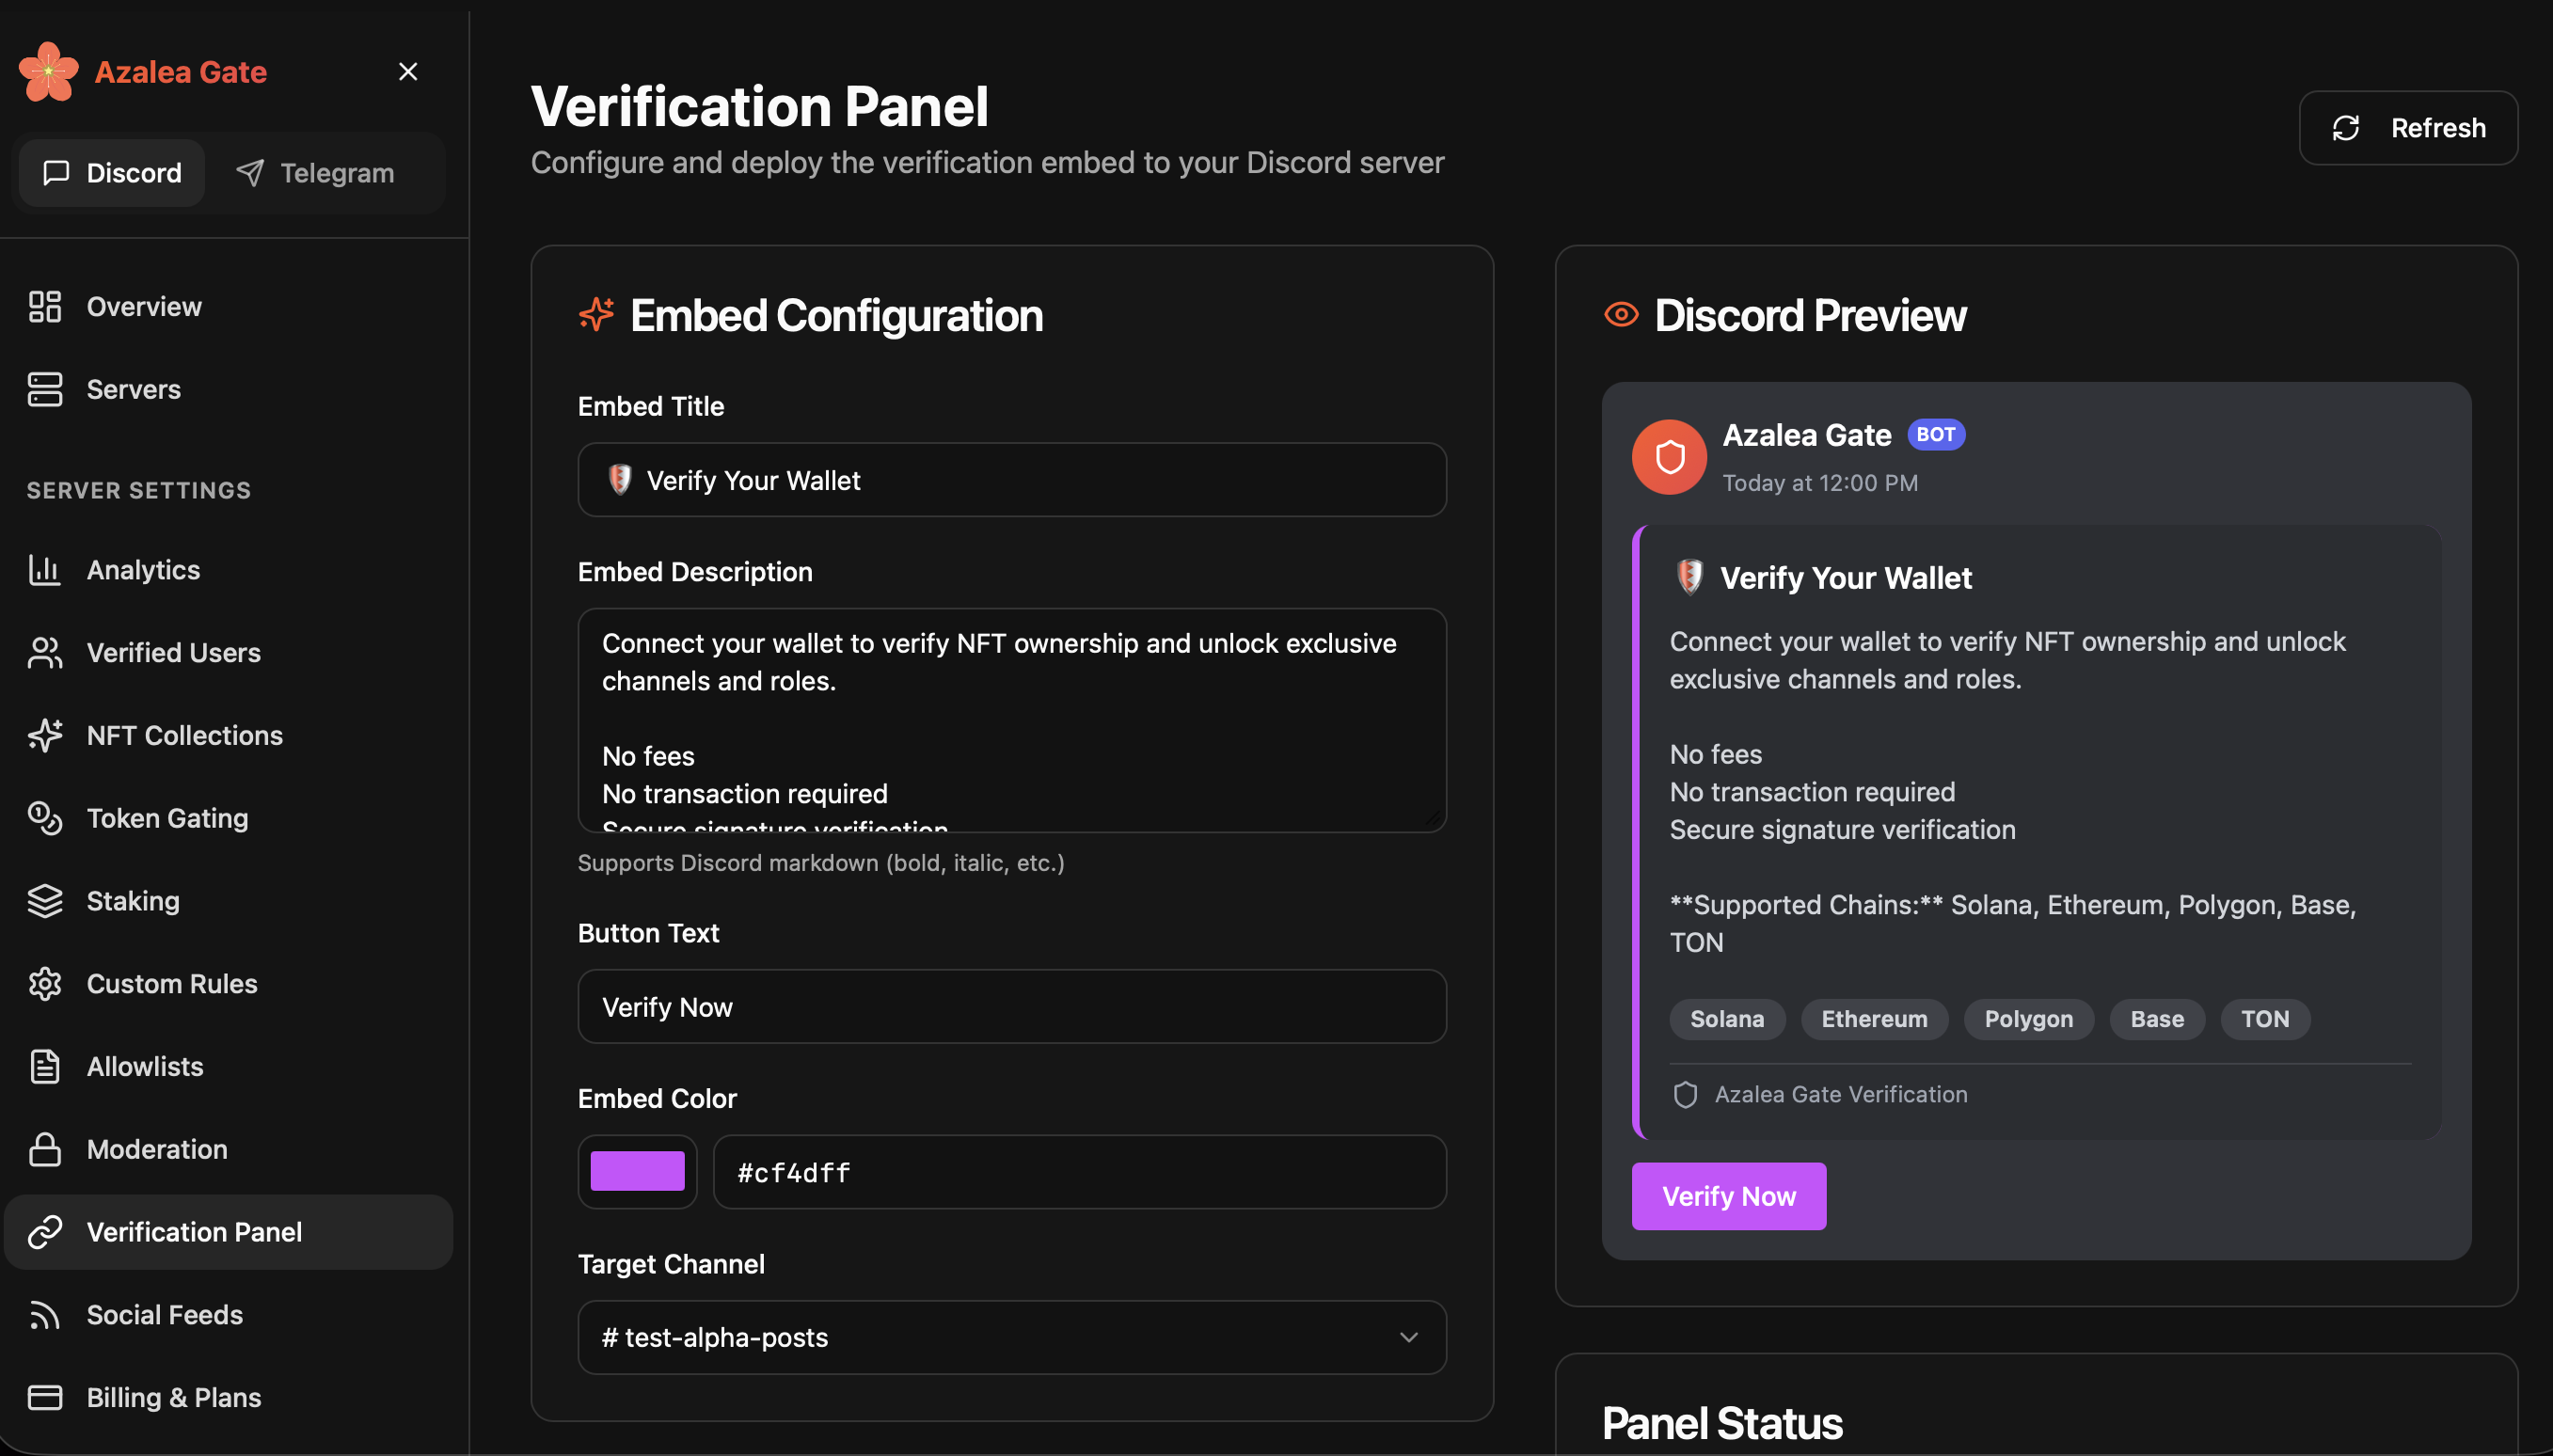2553x1456 pixels.
Task: Open Custom Rules settings
Action: 170,983
